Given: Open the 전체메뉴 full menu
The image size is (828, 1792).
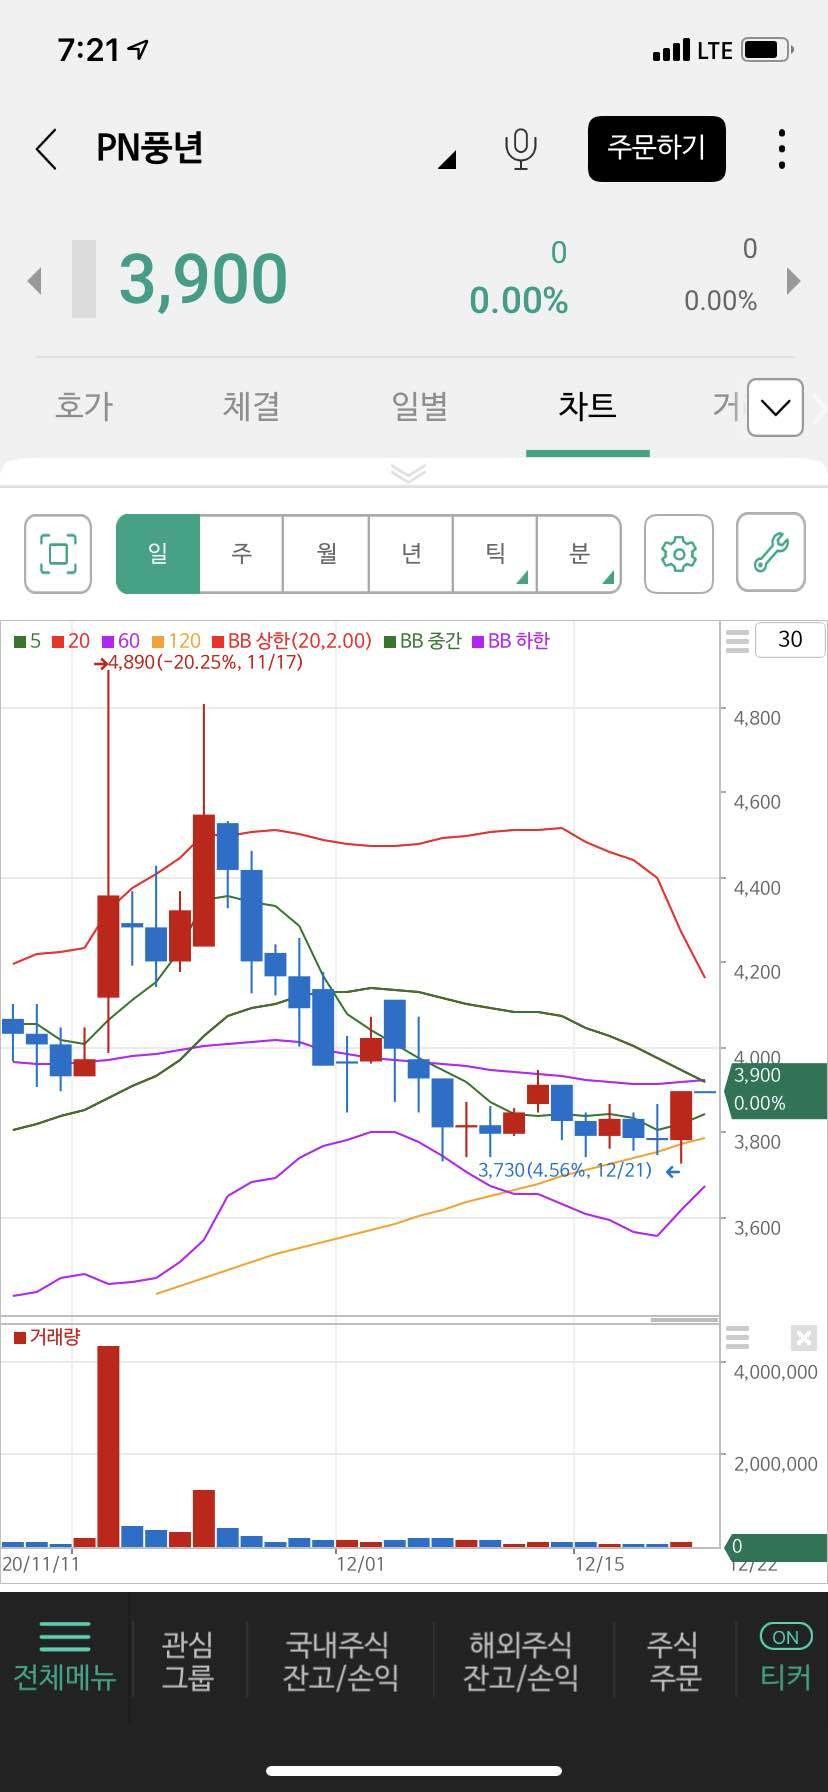Looking at the screenshot, I should point(65,1658).
